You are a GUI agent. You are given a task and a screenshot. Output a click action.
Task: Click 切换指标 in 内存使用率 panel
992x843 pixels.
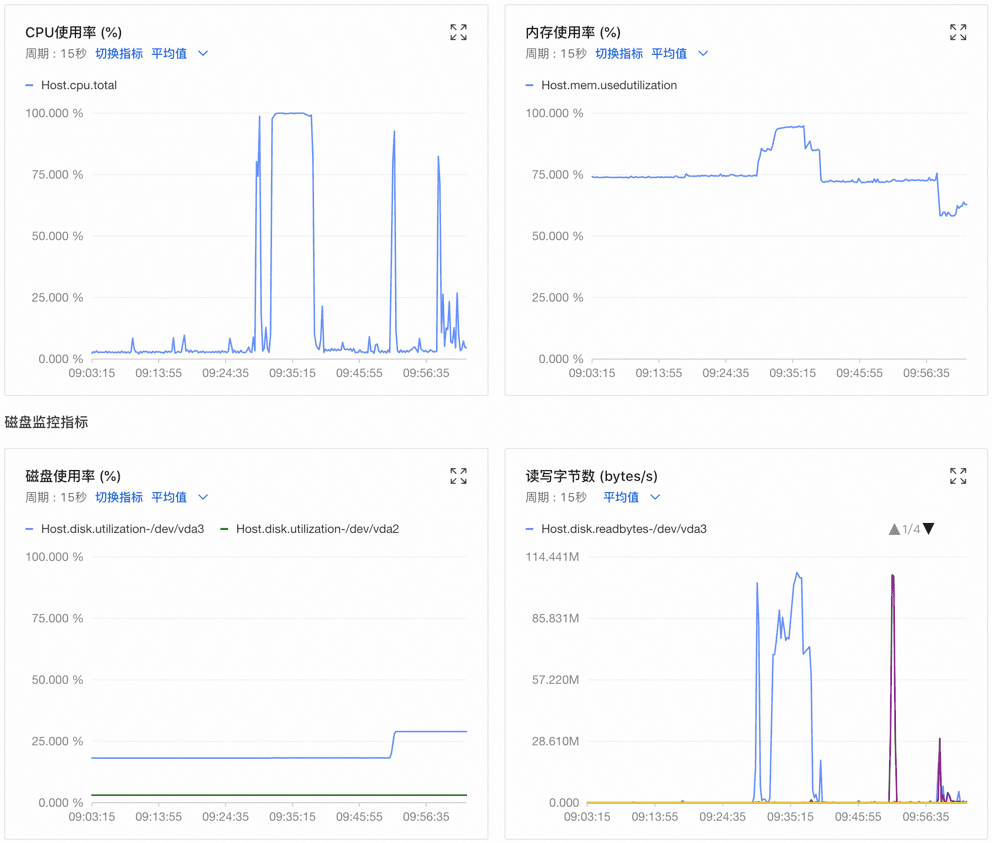click(x=619, y=54)
